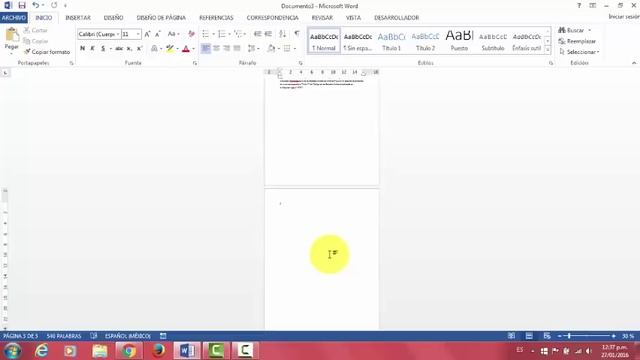Apply the Puesto style

[x=459, y=41]
